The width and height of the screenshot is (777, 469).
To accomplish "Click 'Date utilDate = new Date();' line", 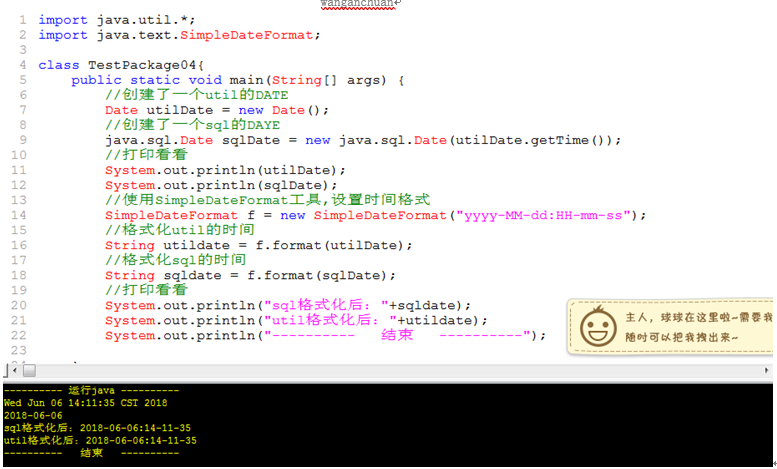I will point(217,110).
